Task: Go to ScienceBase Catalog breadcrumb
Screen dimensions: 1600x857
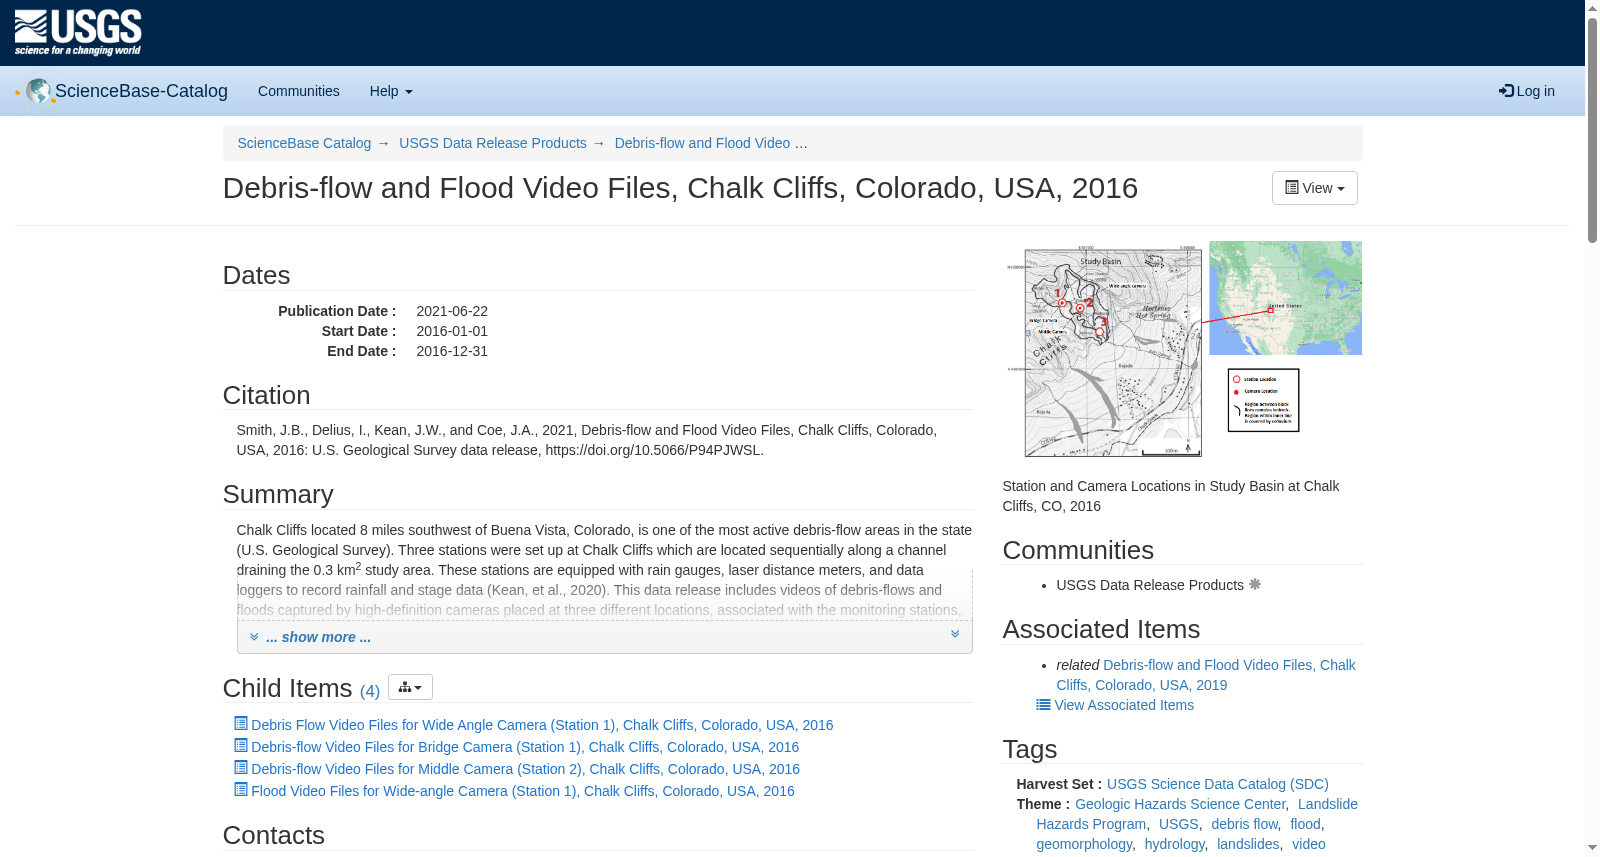Action: 304,143
